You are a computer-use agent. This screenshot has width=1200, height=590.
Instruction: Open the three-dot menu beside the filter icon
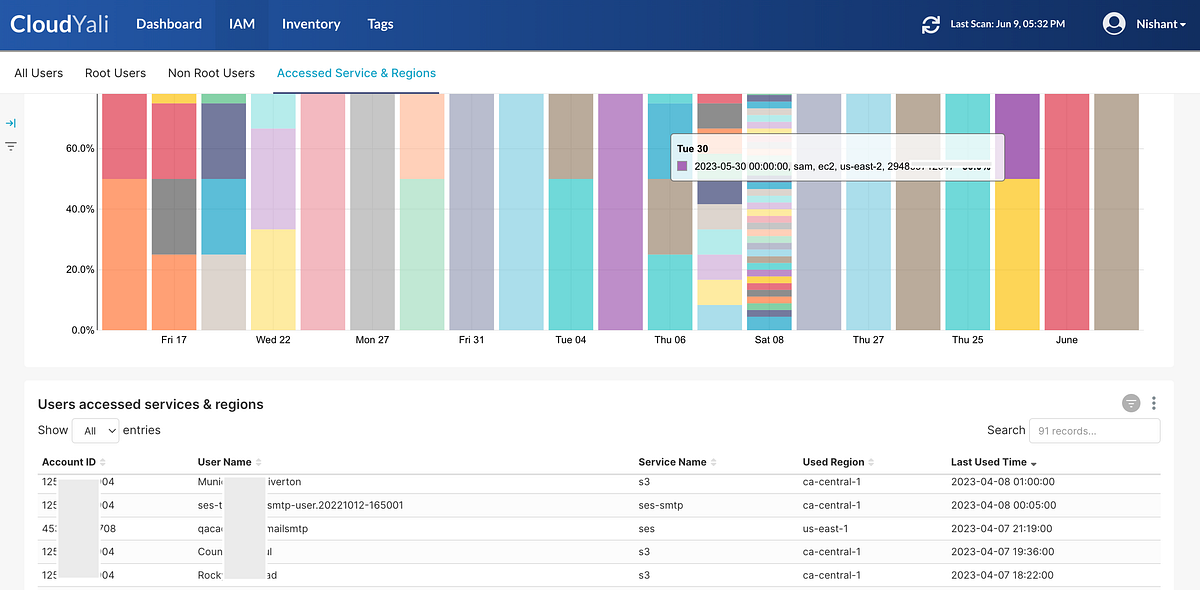pyautogui.click(x=1154, y=403)
